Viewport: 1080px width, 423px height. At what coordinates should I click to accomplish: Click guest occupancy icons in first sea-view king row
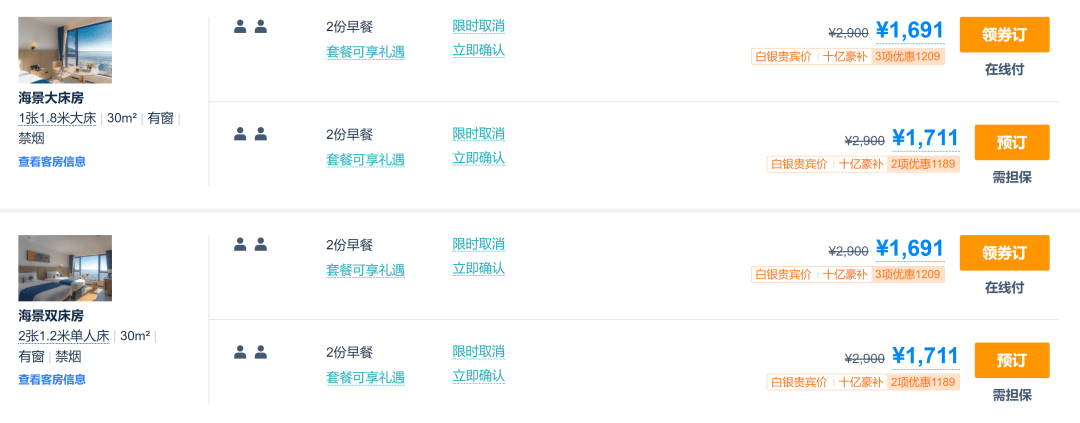click(x=250, y=27)
